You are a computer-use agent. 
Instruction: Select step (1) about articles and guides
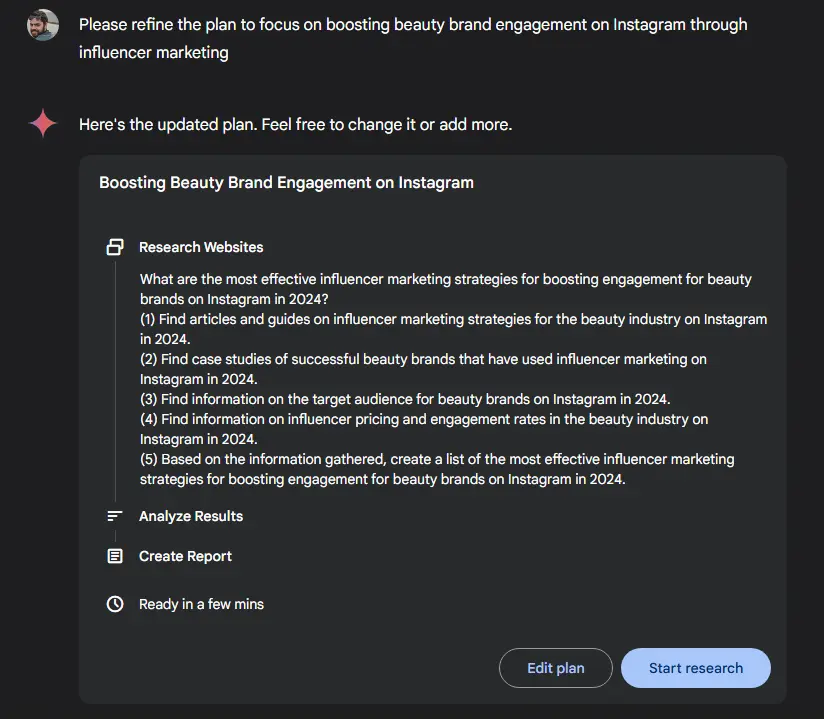click(453, 329)
